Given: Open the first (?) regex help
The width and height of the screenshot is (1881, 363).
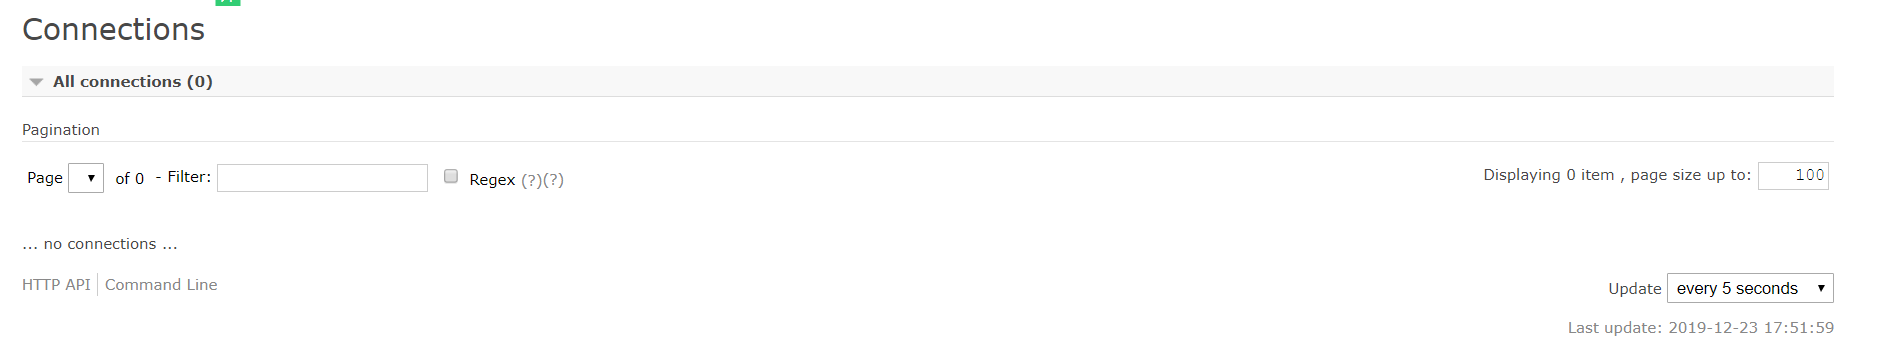Looking at the screenshot, I should click(x=531, y=180).
